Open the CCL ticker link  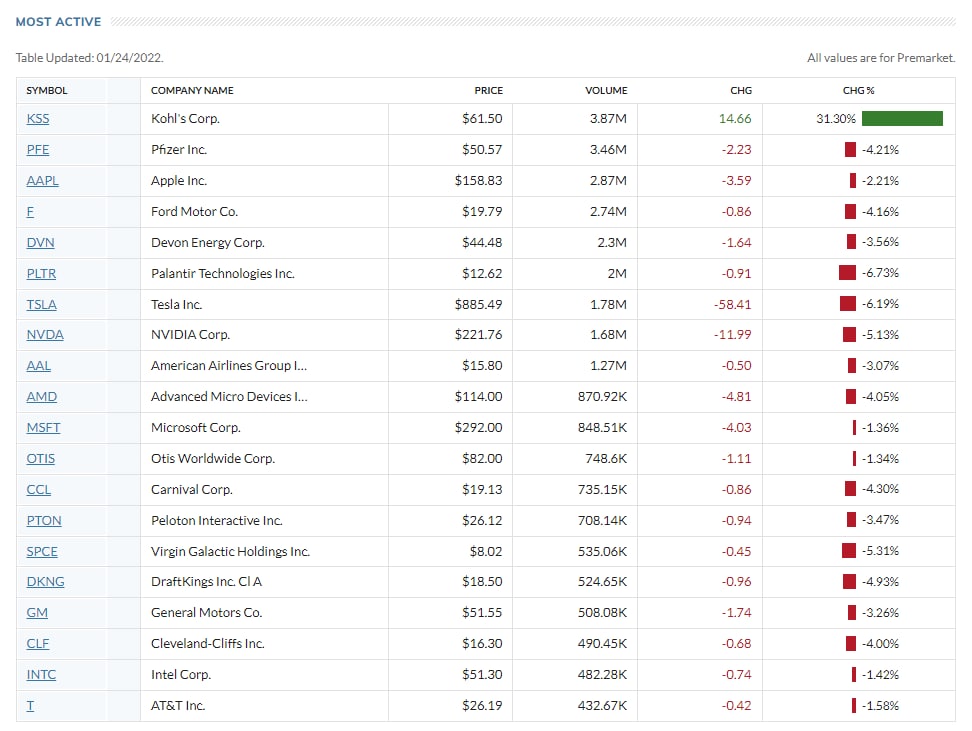click(x=38, y=490)
